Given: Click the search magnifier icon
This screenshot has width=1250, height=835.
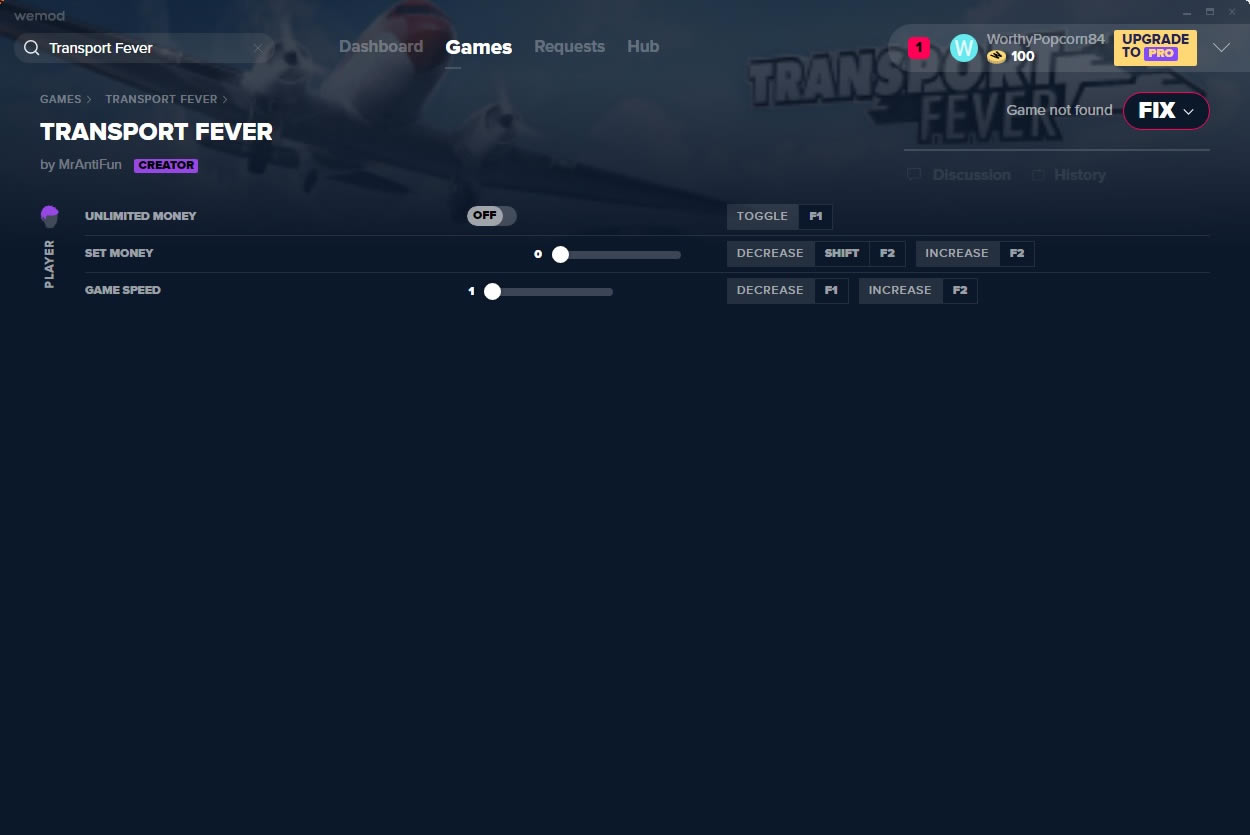Looking at the screenshot, I should [x=31, y=48].
